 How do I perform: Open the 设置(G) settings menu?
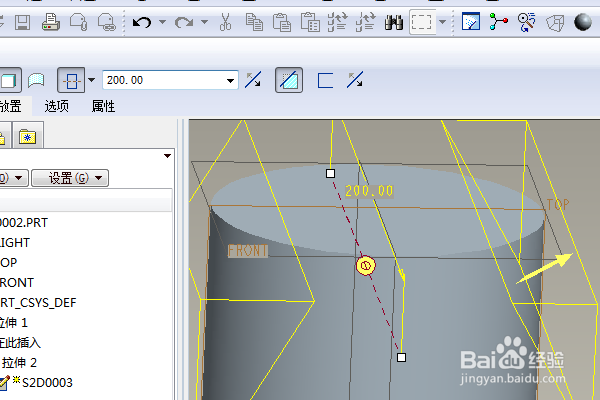tap(70, 178)
